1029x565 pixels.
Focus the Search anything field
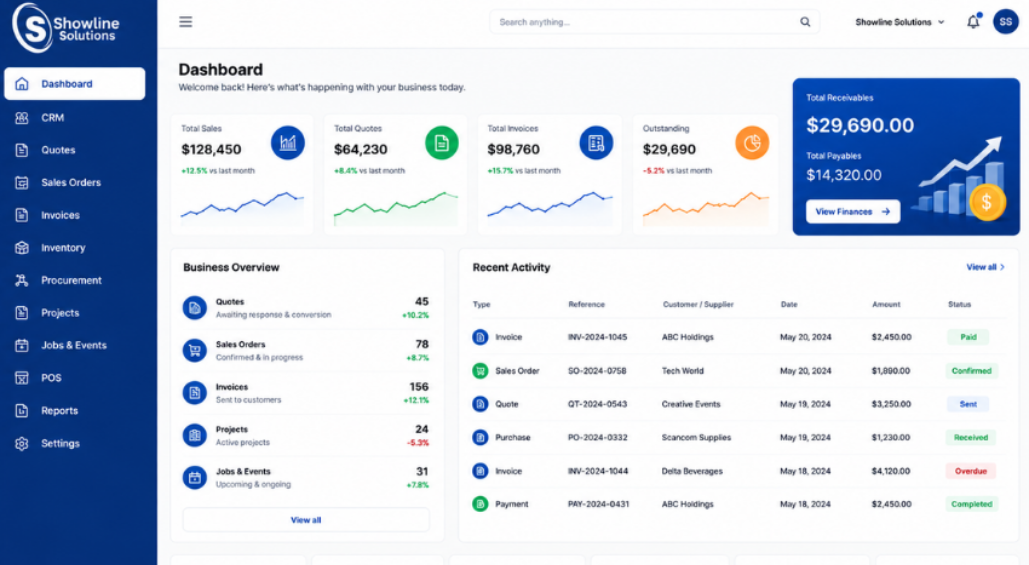click(653, 22)
